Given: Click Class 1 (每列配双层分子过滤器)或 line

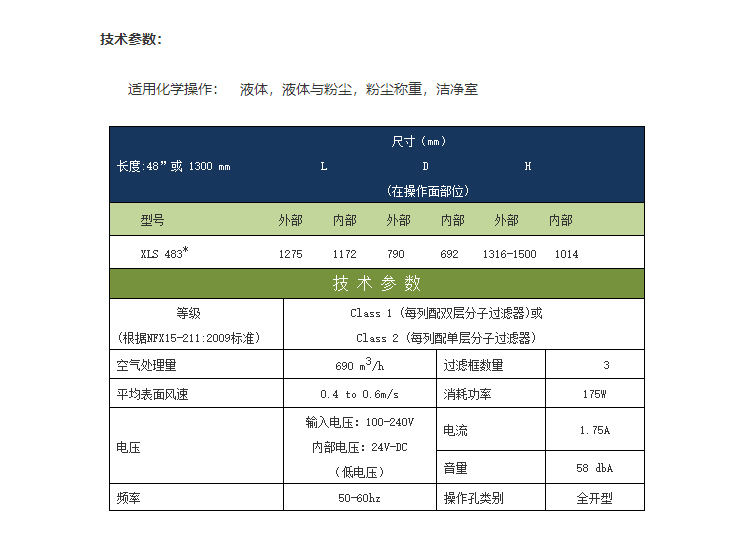Looking at the screenshot, I should click(446, 313).
